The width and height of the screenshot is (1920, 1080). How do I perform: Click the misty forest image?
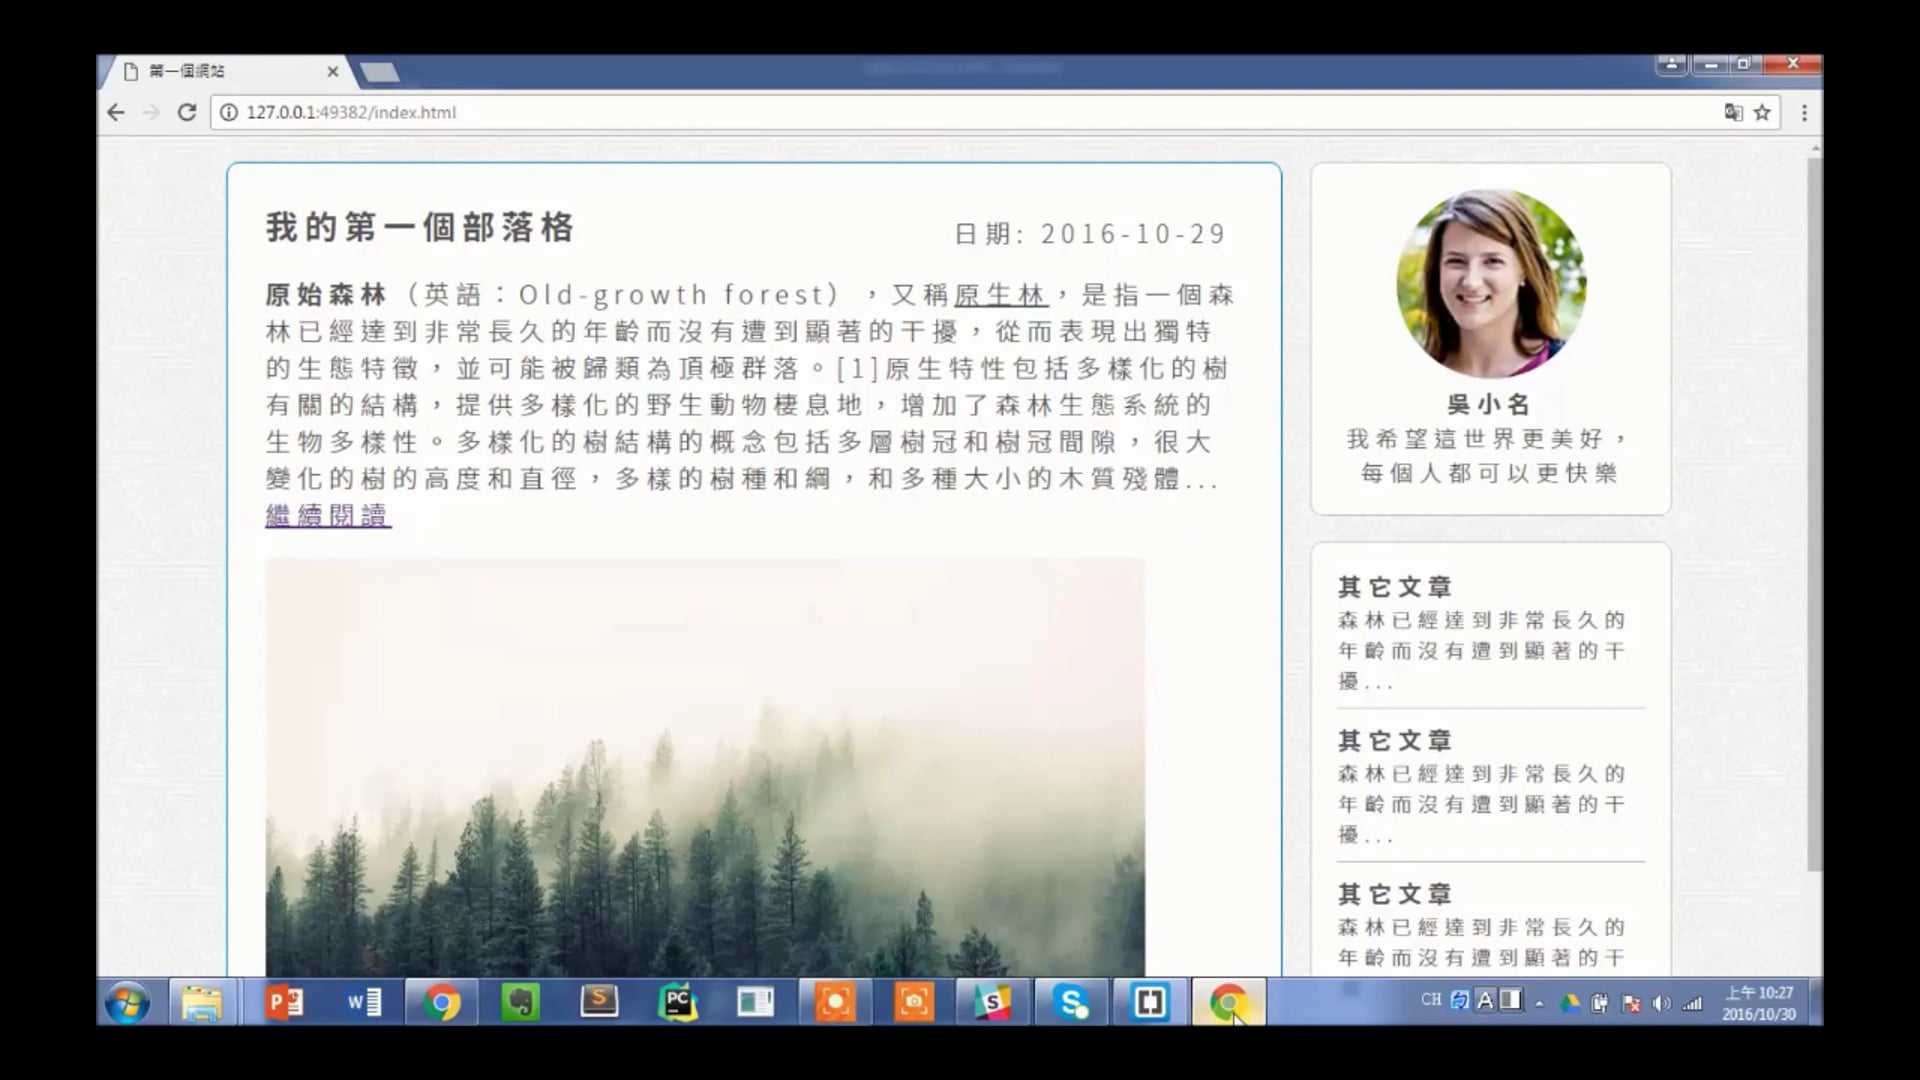tap(705, 766)
